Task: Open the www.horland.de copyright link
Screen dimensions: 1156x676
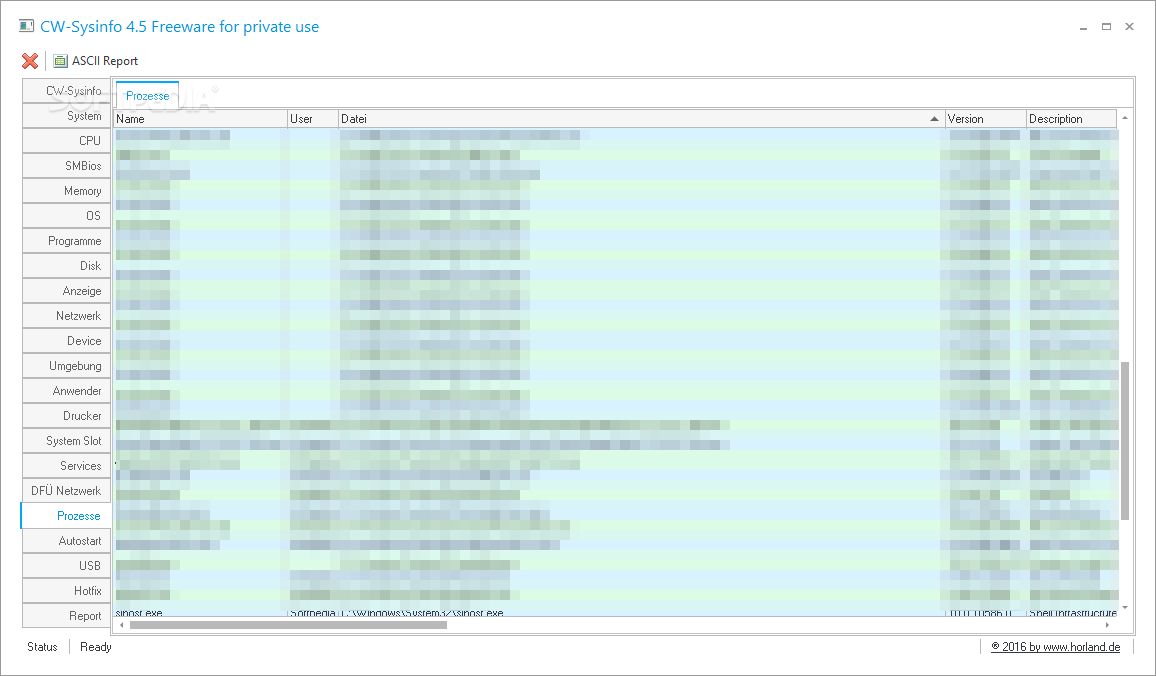Action: (1056, 647)
